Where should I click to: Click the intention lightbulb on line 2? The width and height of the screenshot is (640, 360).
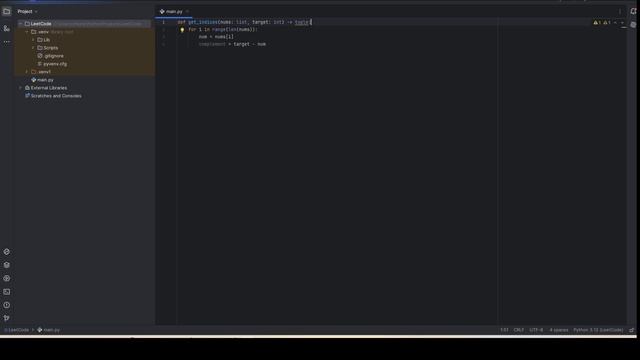point(182,29)
